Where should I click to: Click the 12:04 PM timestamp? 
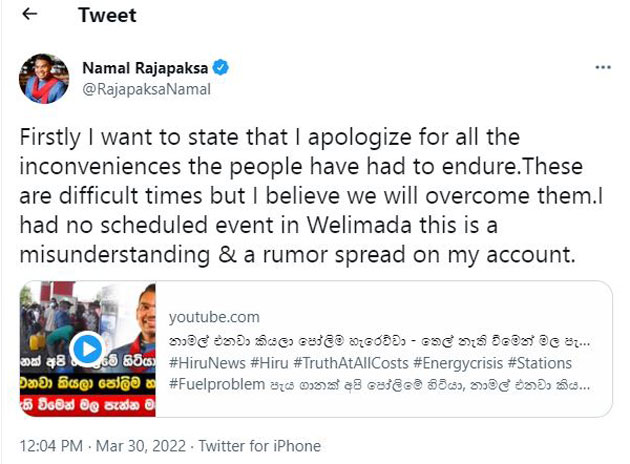(x=51, y=446)
